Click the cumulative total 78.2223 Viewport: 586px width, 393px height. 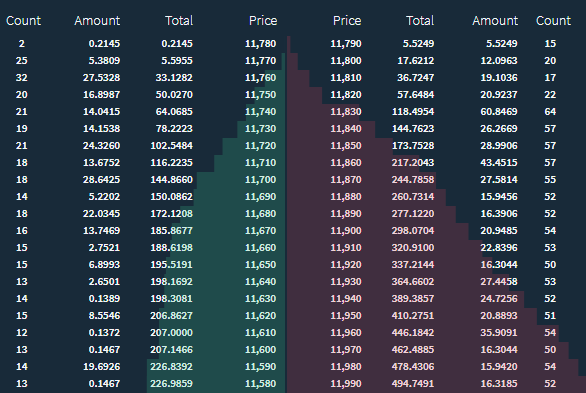click(x=174, y=129)
